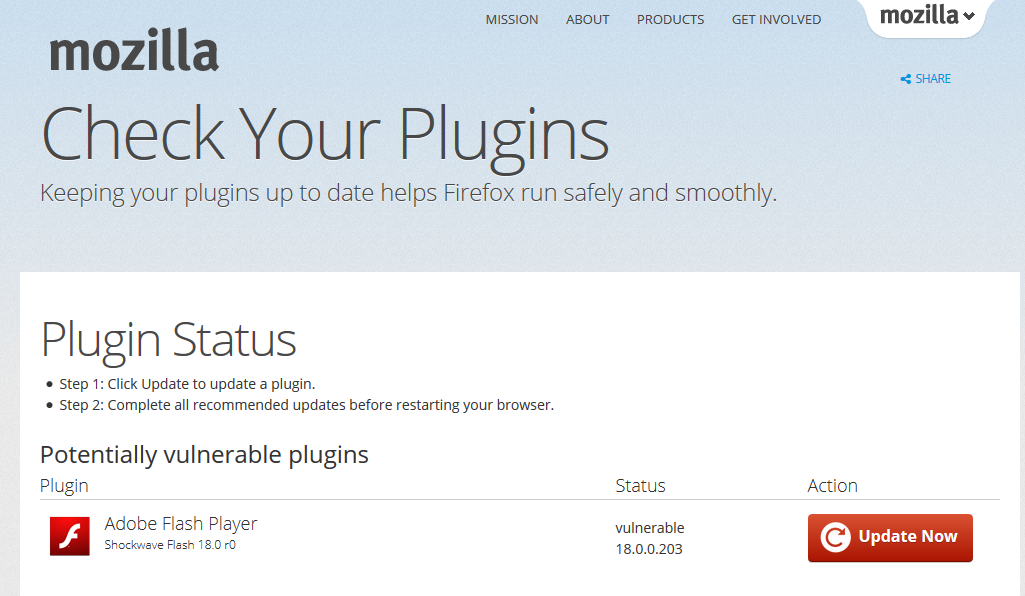Image resolution: width=1025 pixels, height=596 pixels.
Task: Expand the mozilla tab dropdown arrow
Action: [x=969, y=16]
